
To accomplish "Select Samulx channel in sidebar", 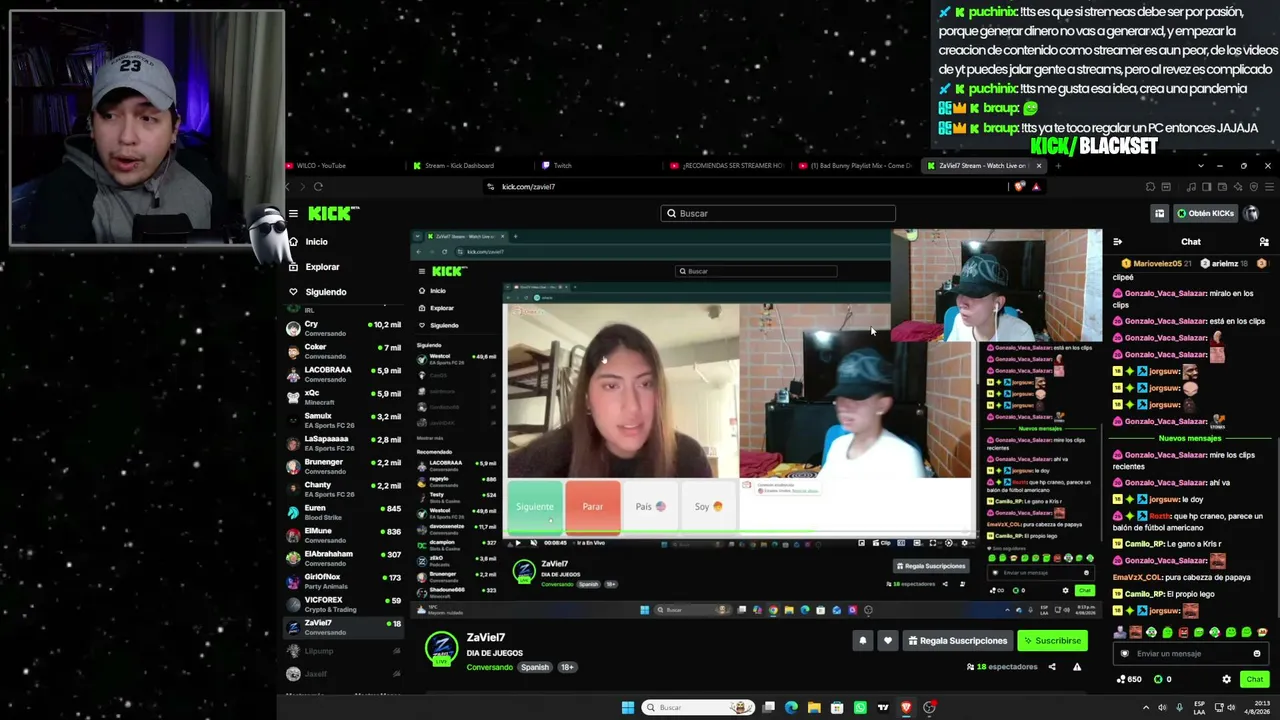I will [344, 420].
